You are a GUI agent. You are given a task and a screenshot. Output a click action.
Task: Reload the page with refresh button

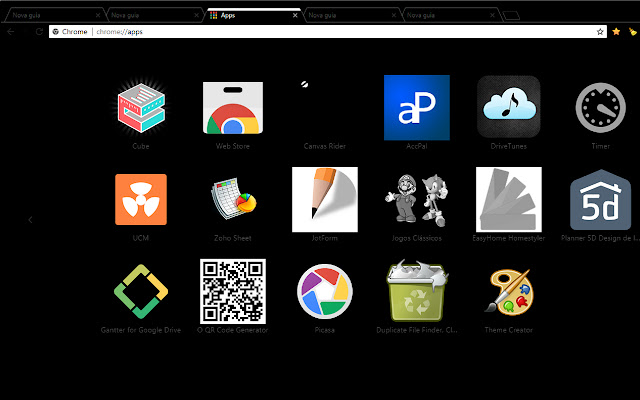tap(39, 31)
